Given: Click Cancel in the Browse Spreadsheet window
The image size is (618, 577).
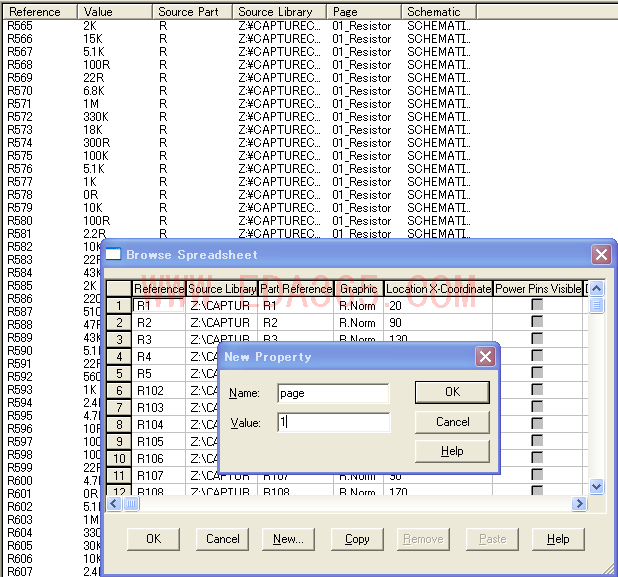Looking at the screenshot, I should tap(223, 539).
